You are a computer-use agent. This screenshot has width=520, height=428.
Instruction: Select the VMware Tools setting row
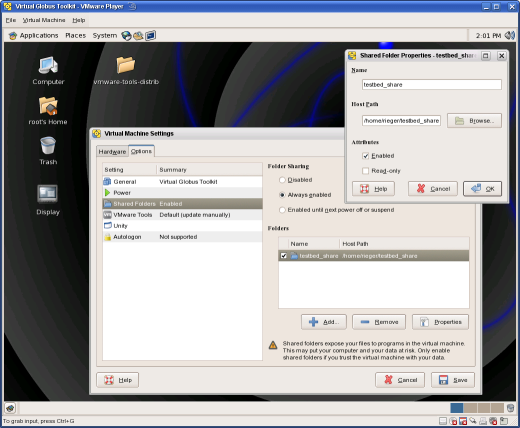pos(182,215)
